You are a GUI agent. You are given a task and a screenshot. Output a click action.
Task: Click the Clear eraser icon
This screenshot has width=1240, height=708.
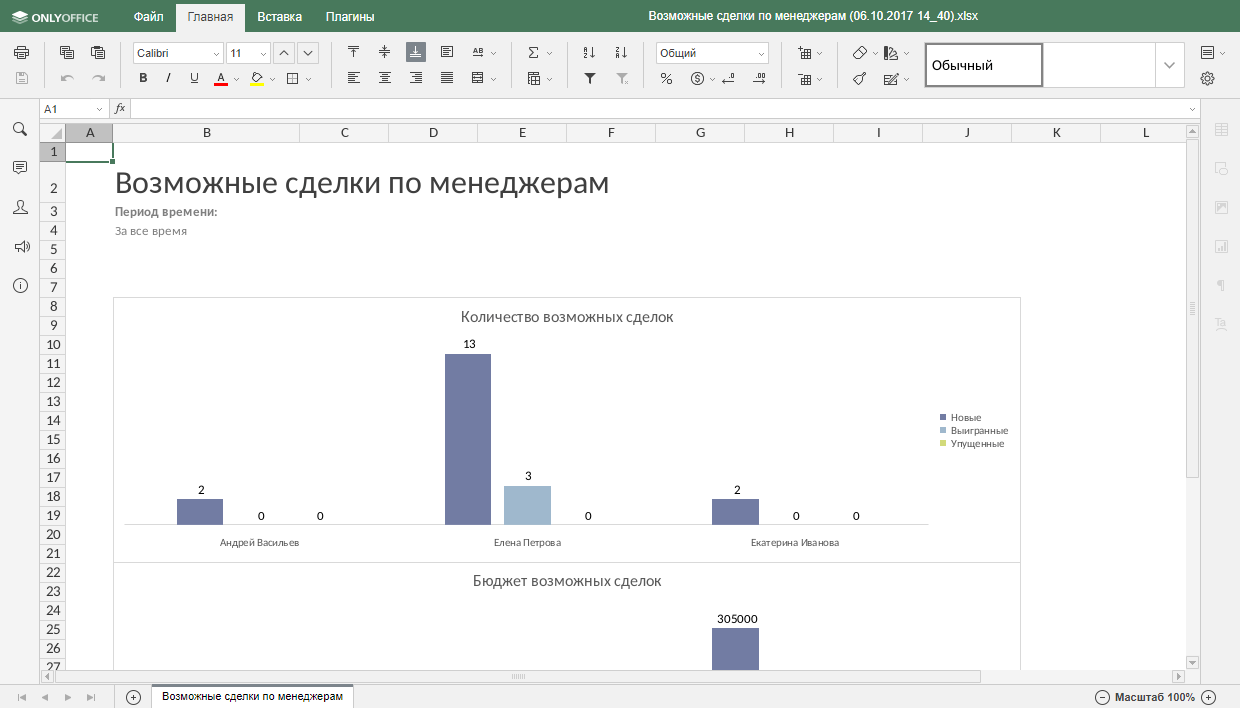point(859,53)
